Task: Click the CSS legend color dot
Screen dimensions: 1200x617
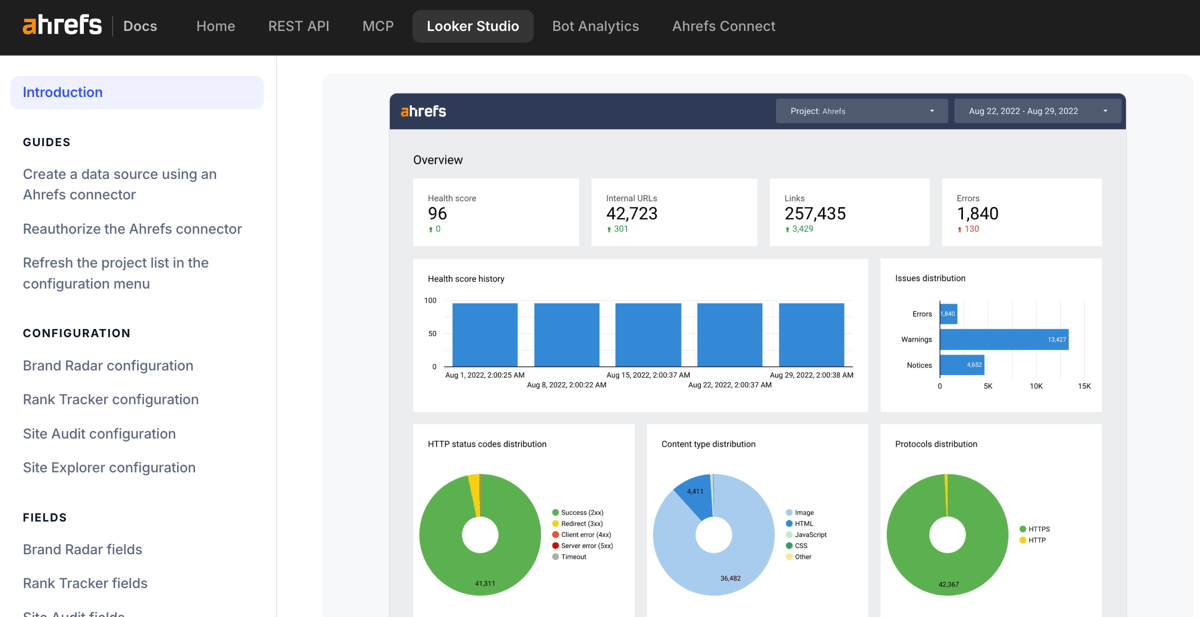Action: click(789, 546)
